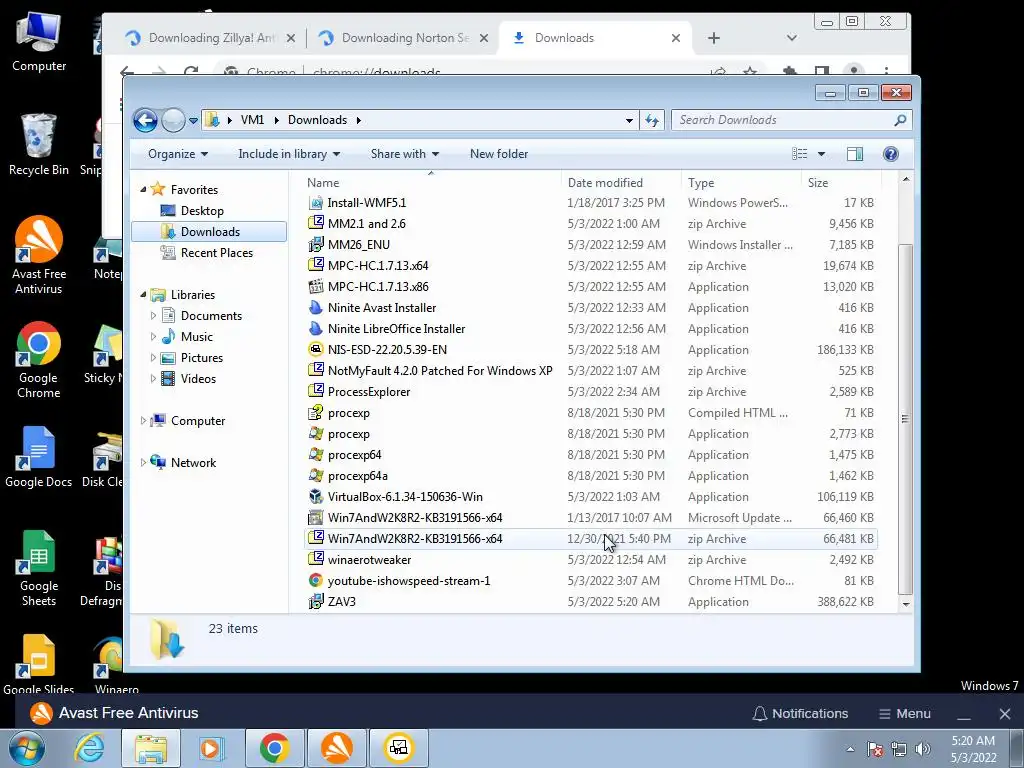
Task: Open the recent locations history arrow
Action: [x=193, y=121]
